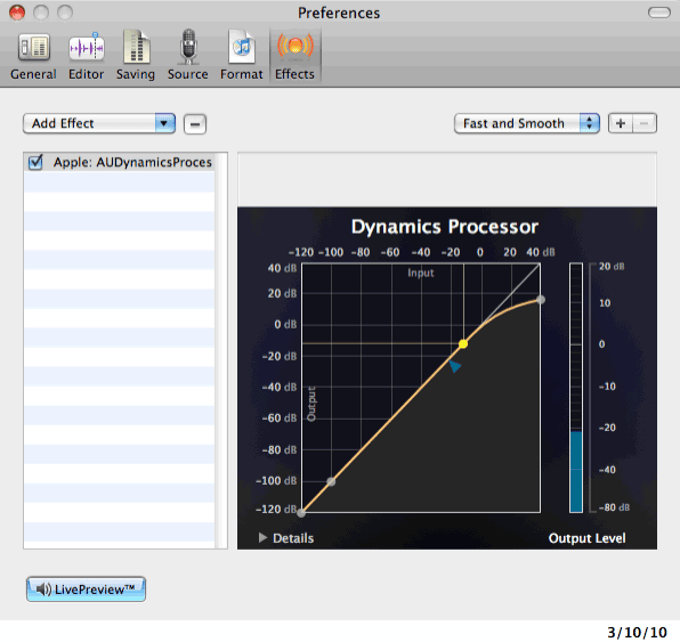Screen dimensions: 680x642
Task: Click the effects list scrollbar
Action: point(221,350)
